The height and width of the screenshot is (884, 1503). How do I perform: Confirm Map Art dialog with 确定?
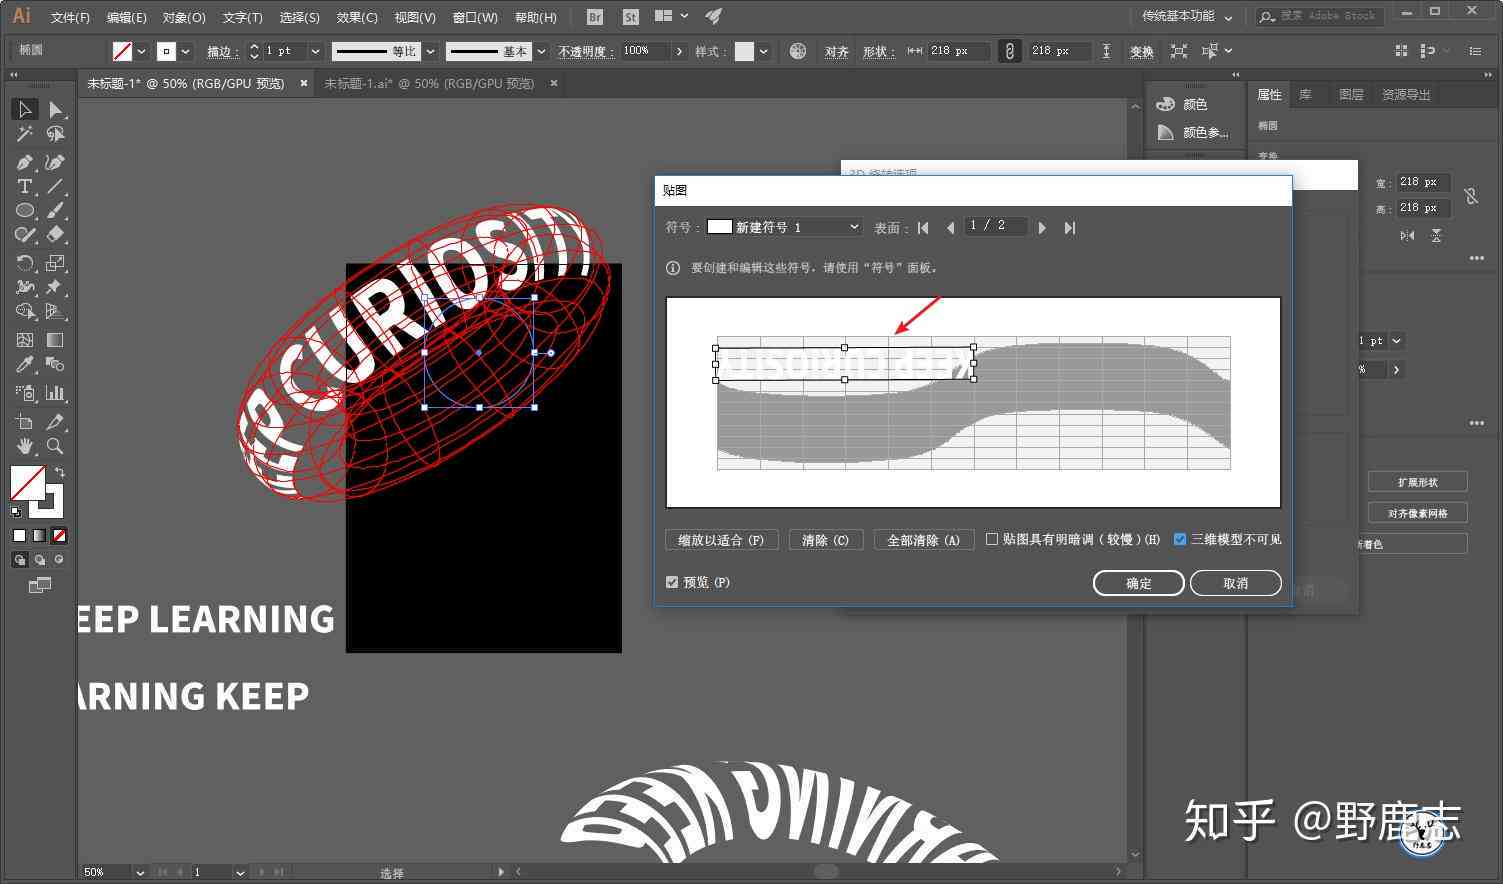tap(1139, 583)
